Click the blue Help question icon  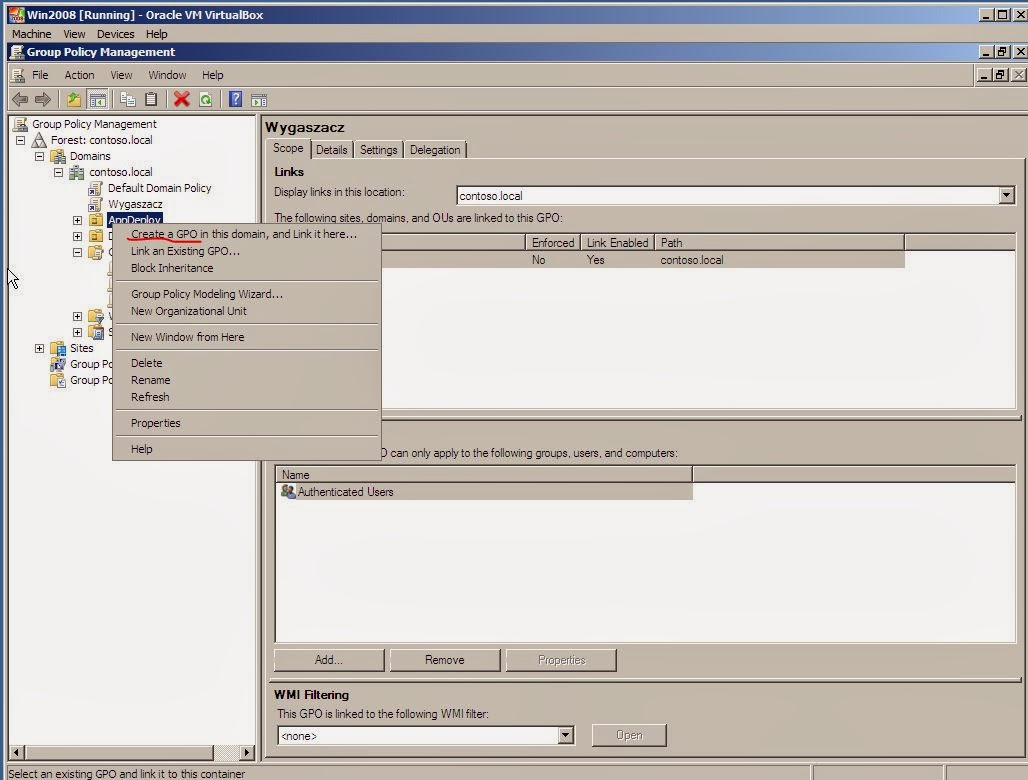(235, 100)
